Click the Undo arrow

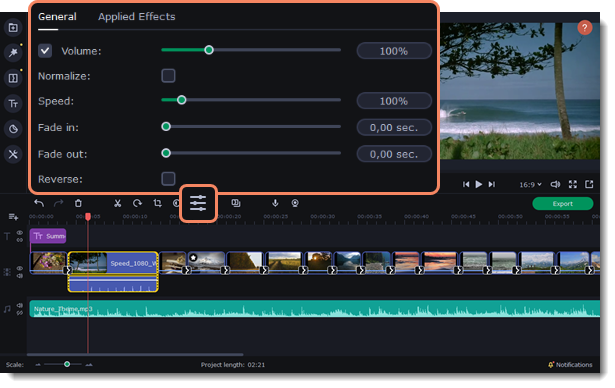point(39,203)
